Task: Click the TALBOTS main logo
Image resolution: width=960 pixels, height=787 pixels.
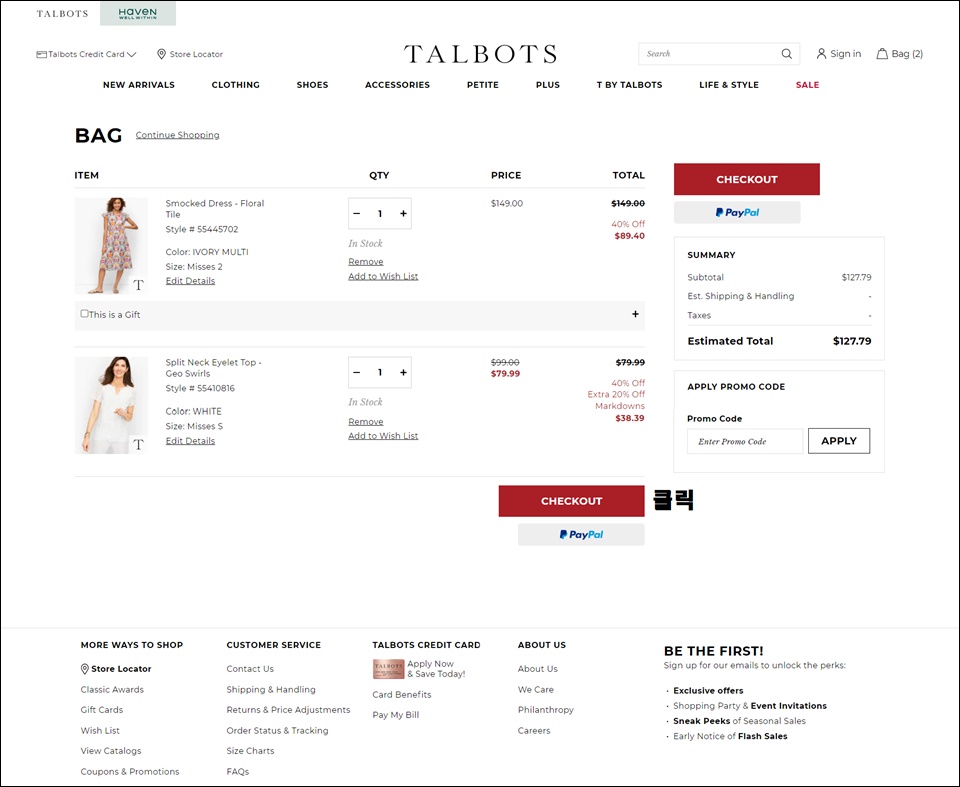Action: 481,54
